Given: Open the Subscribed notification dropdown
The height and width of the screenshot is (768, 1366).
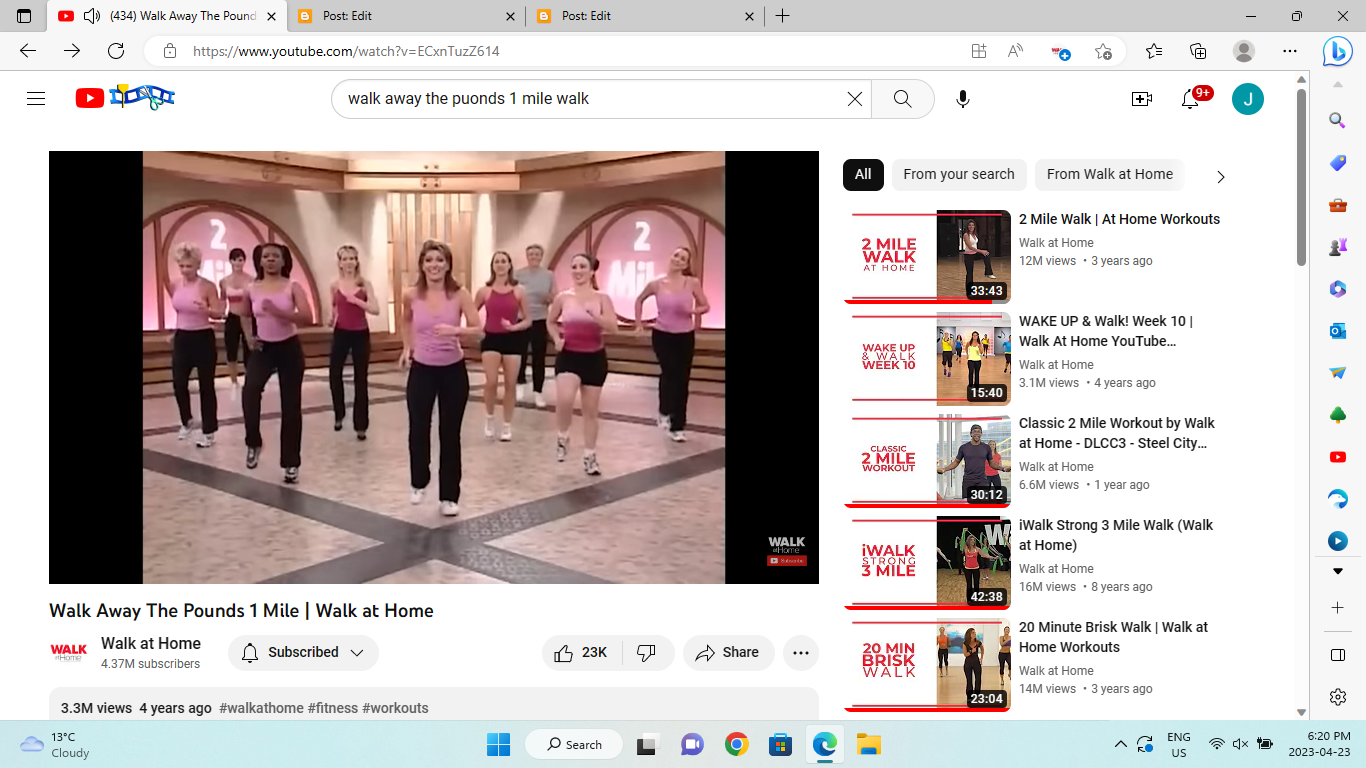Looking at the screenshot, I should pos(303,652).
